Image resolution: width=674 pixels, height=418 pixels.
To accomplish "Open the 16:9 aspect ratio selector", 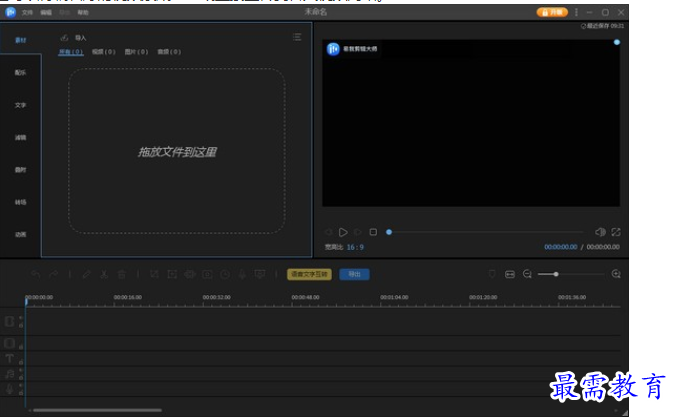I will [x=356, y=246].
